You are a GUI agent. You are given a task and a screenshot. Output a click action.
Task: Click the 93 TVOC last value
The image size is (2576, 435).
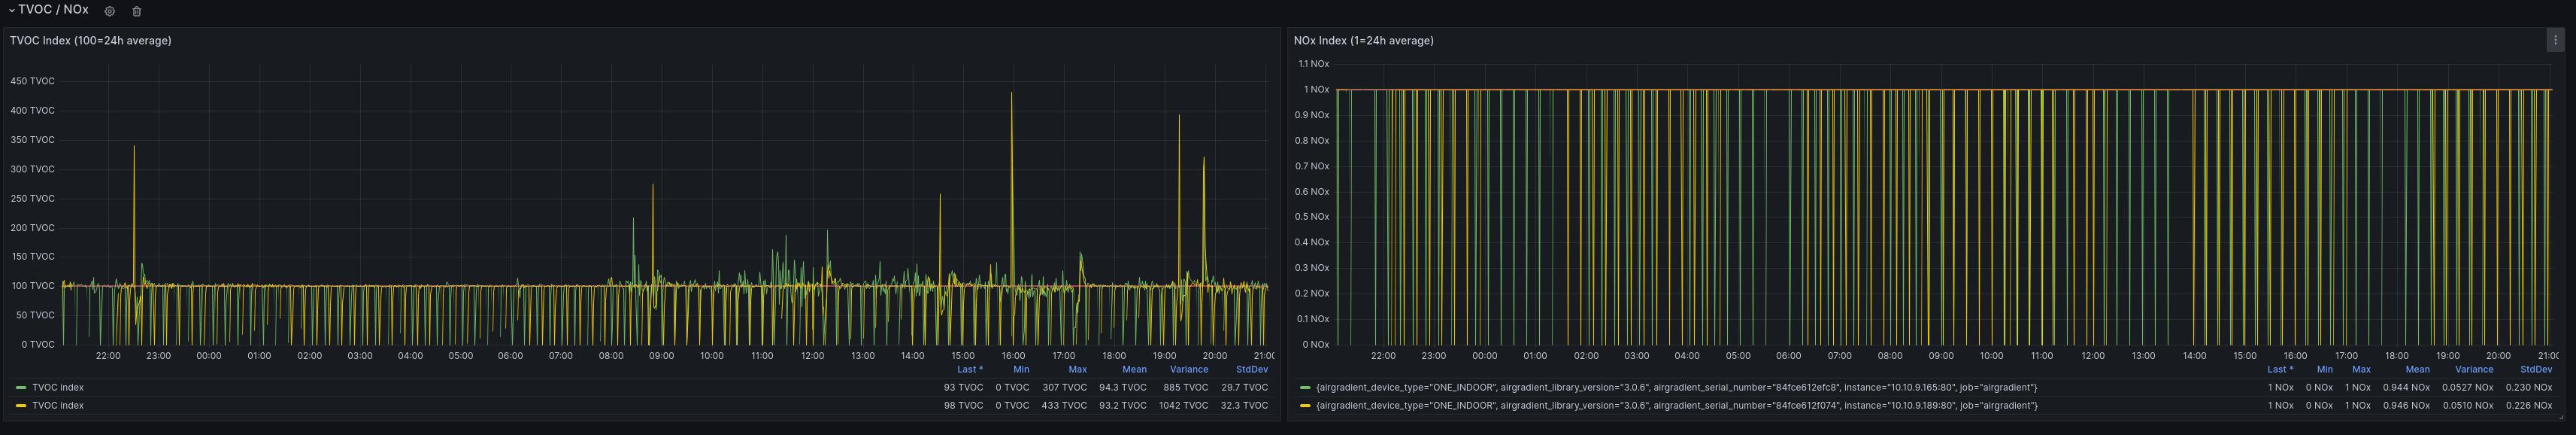pos(963,387)
